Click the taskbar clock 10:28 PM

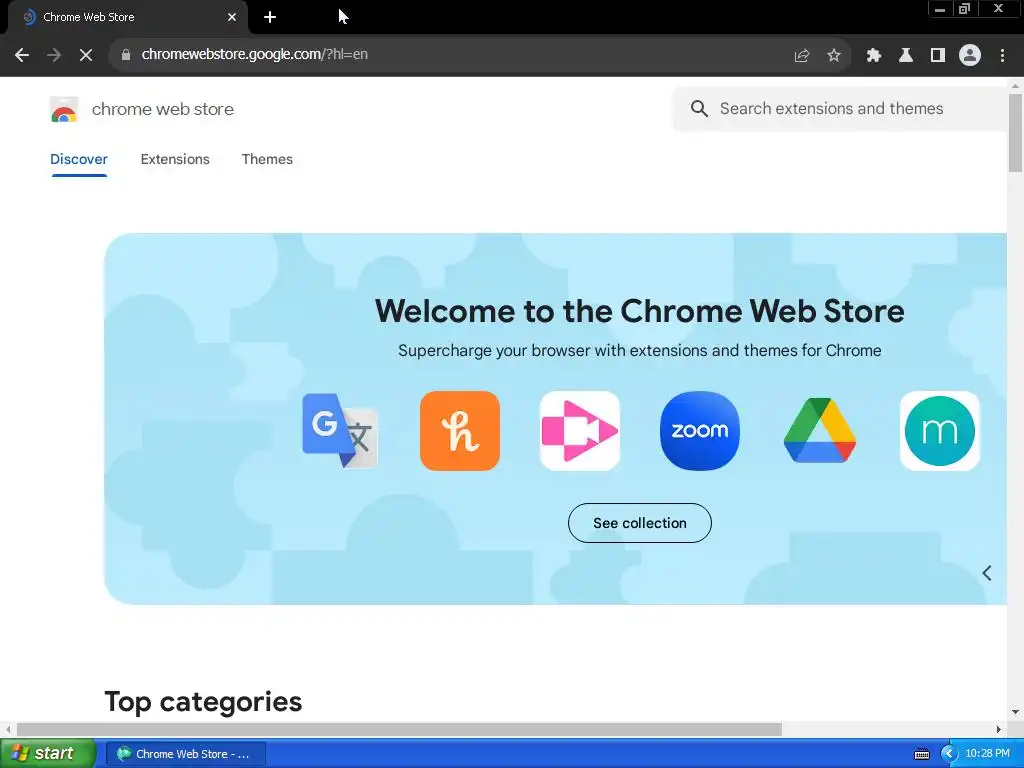pyautogui.click(x=987, y=754)
